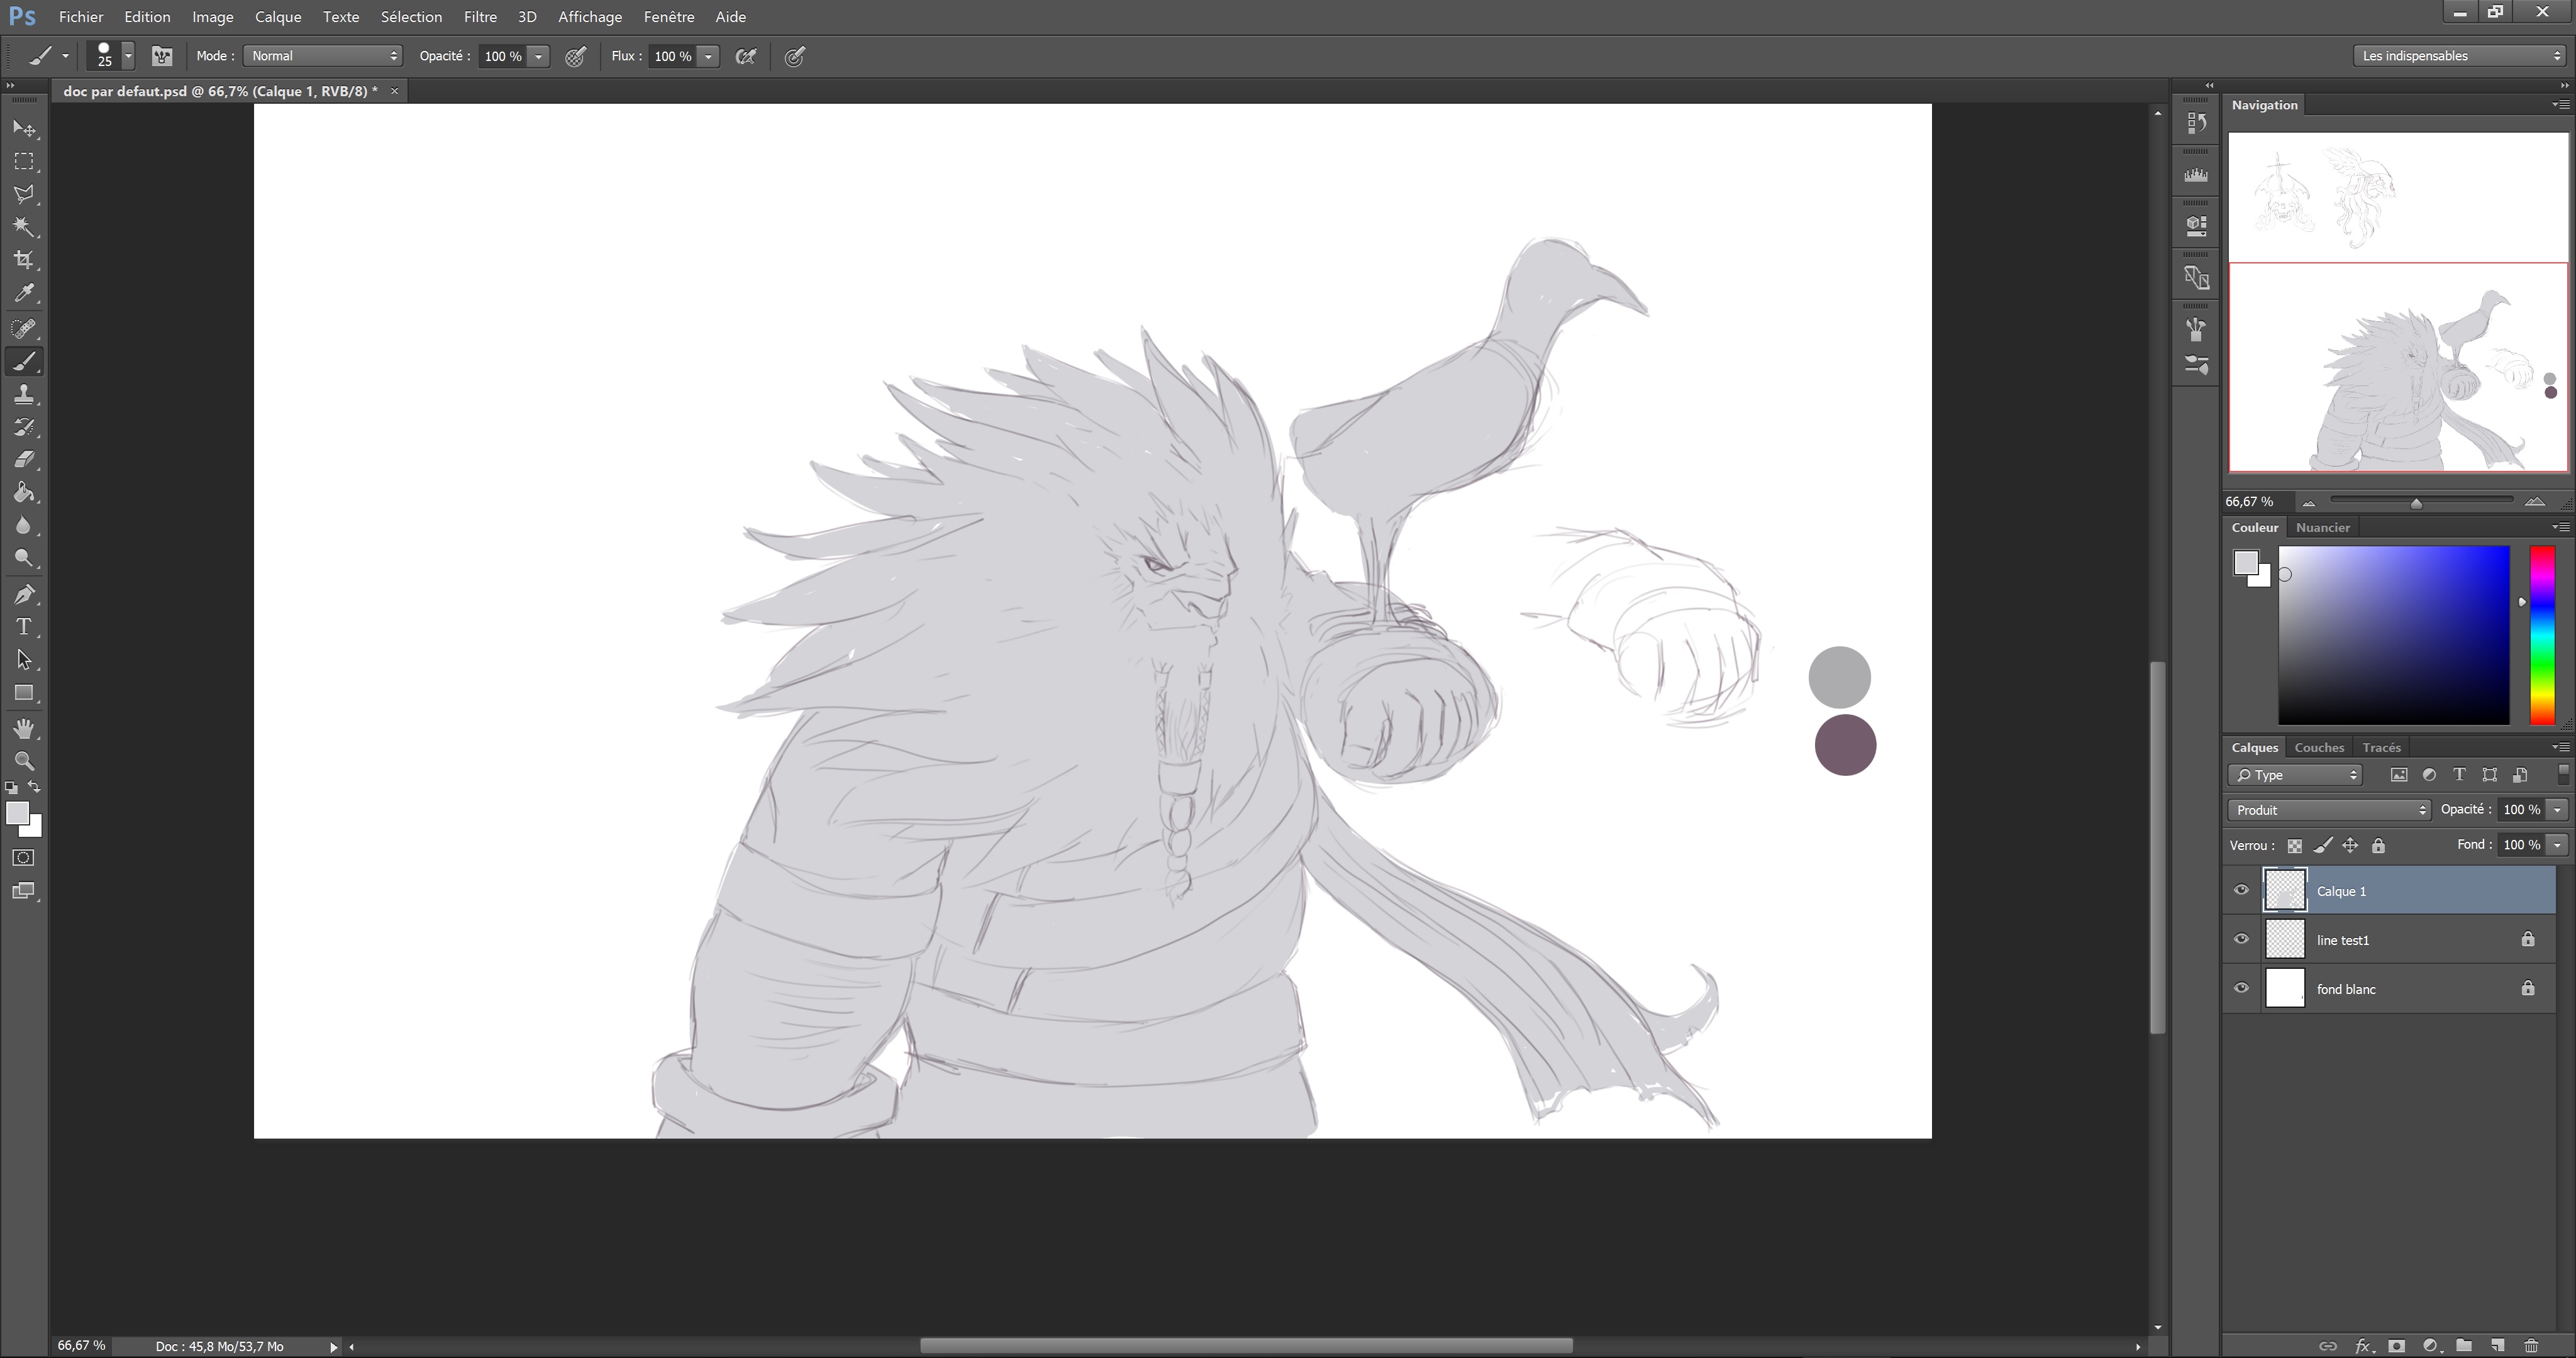Click the rainbow hue slider strip
The width and height of the screenshot is (2576, 1358).
2542,634
